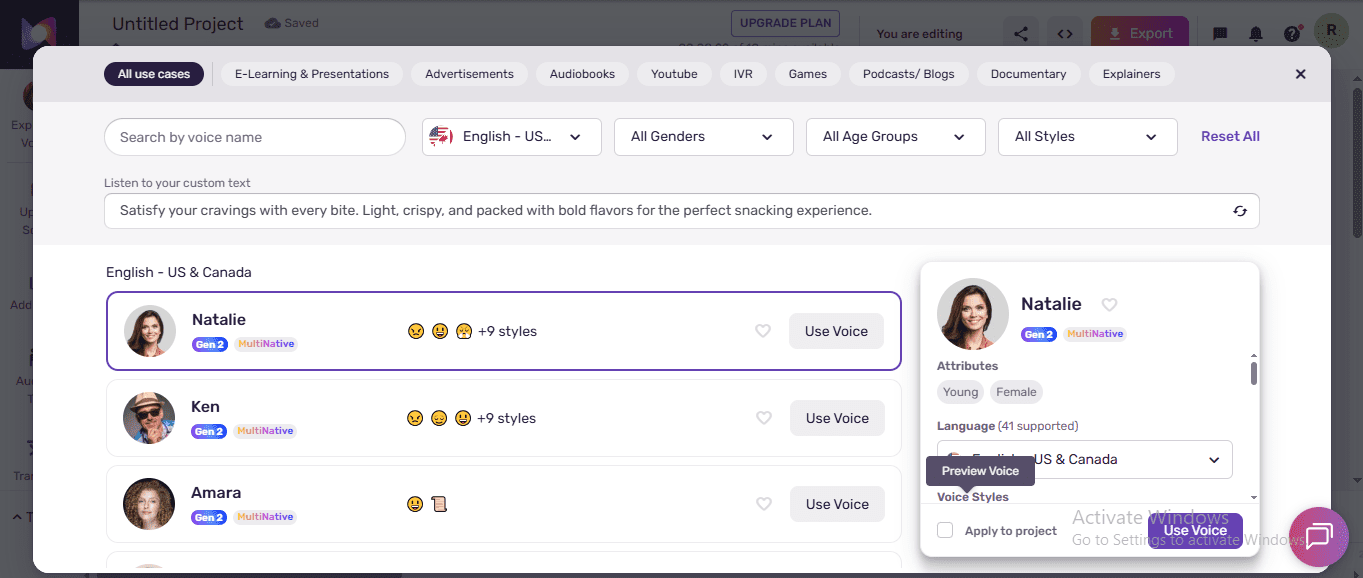This screenshot has width=1363, height=578.
Task: Click Natalie's +9 styles label
Action: (x=507, y=331)
